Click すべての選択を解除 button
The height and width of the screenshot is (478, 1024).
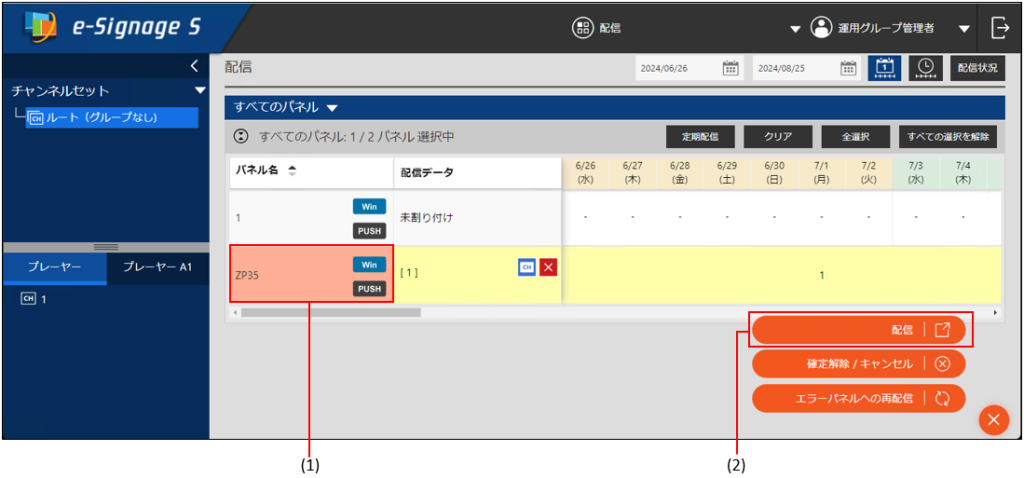tap(948, 137)
